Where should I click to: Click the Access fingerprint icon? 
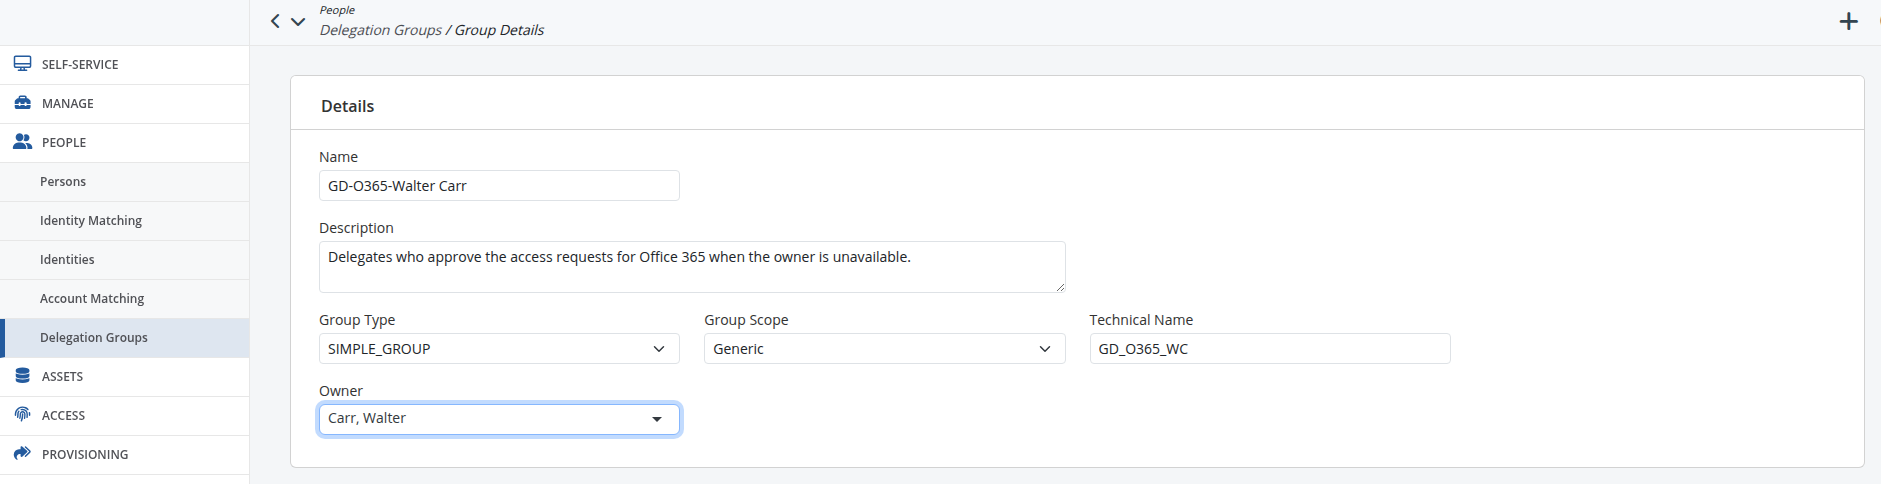22,415
